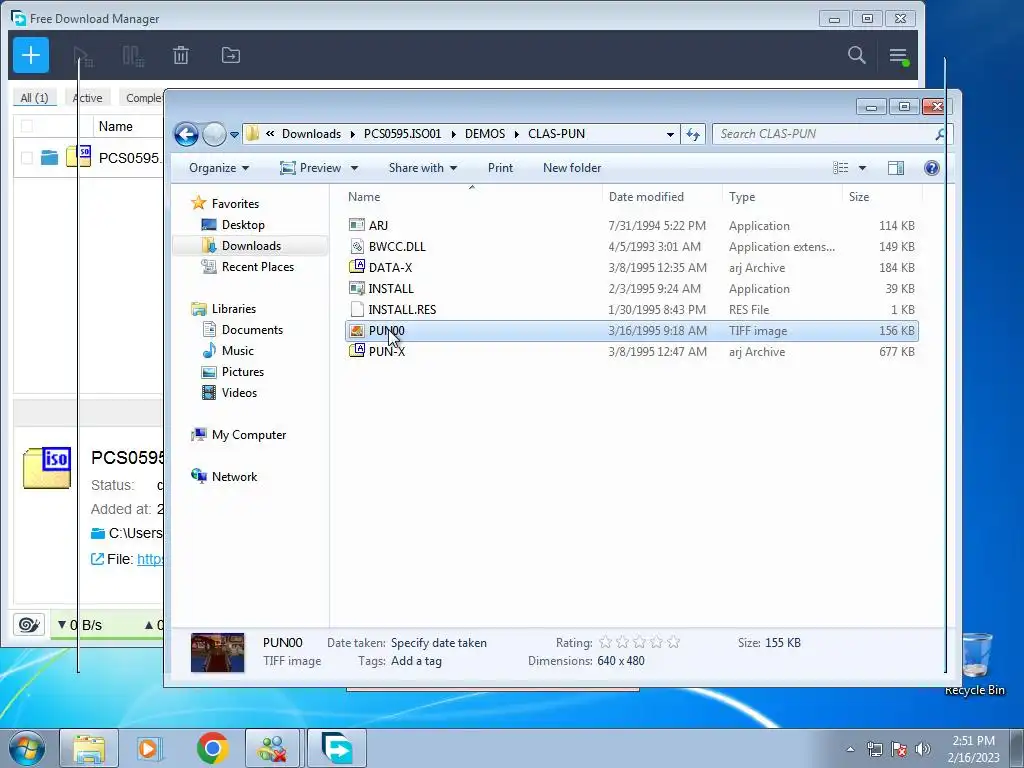Click the blue help question mark icon
The height and width of the screenshot is (768, 1024).
[931, 168]
